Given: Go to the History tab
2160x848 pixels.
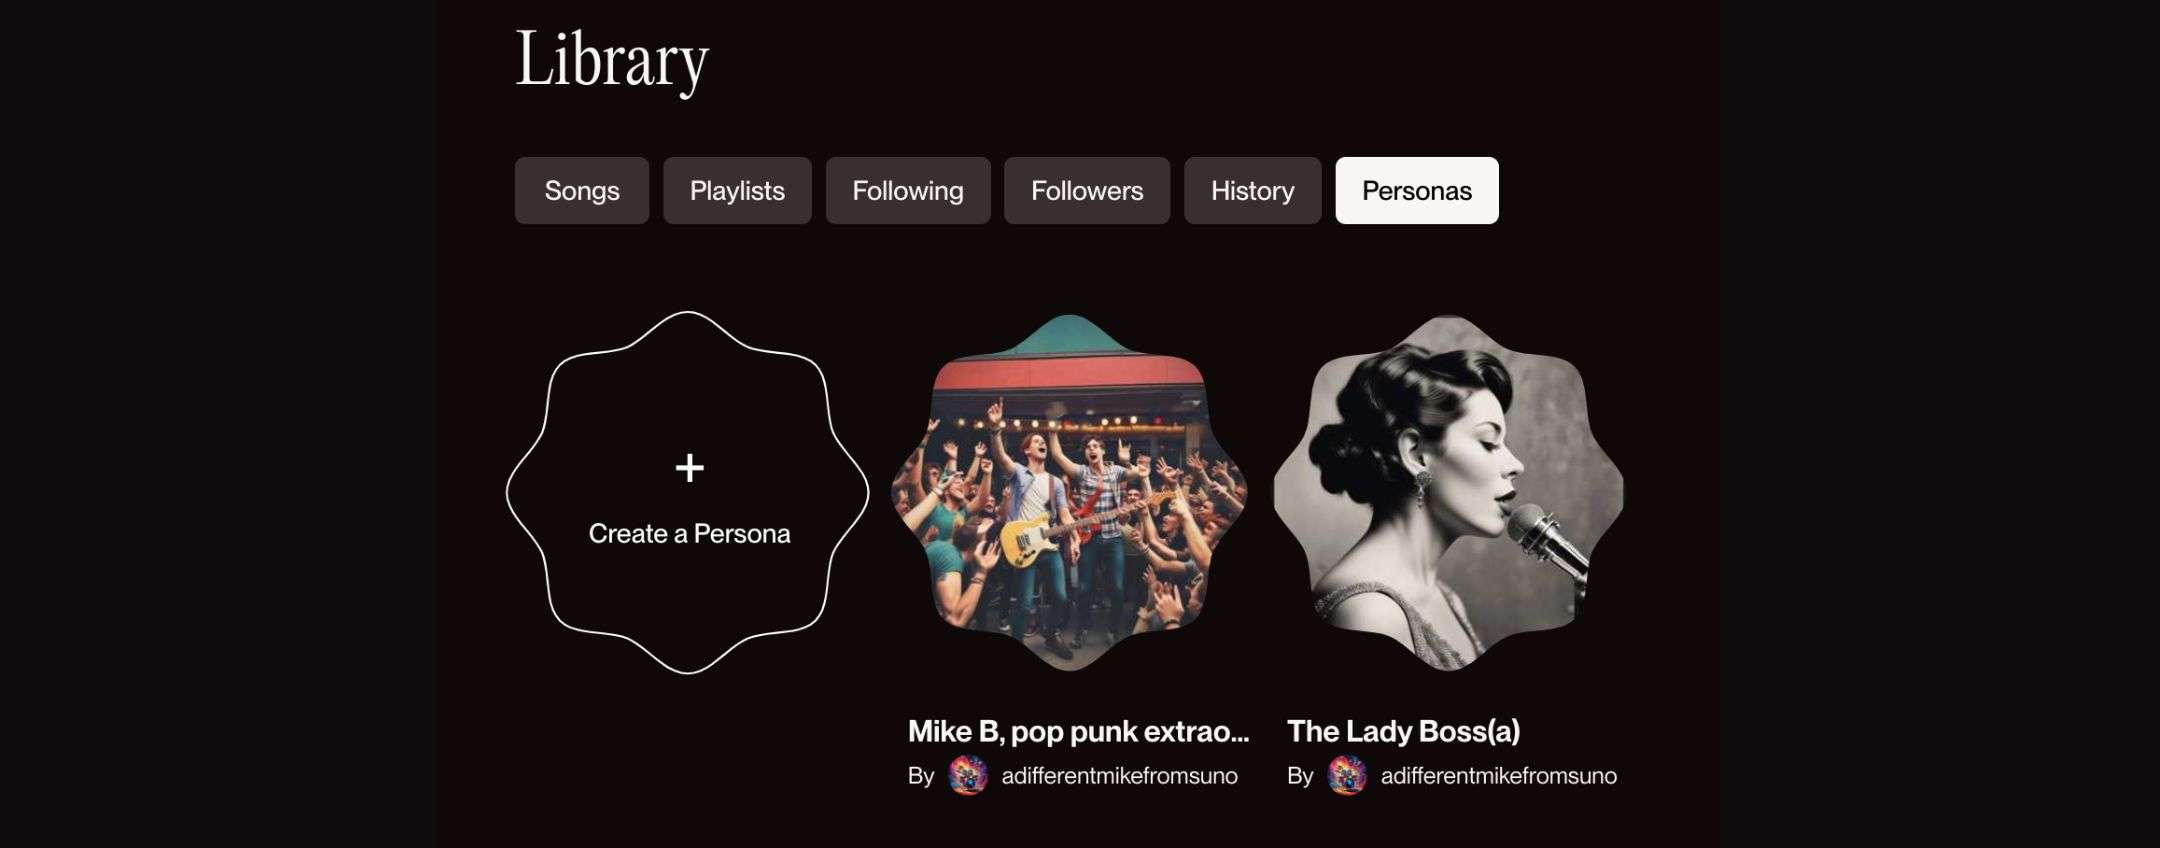Looking at the screenshot, I should tap(1252, 191).
